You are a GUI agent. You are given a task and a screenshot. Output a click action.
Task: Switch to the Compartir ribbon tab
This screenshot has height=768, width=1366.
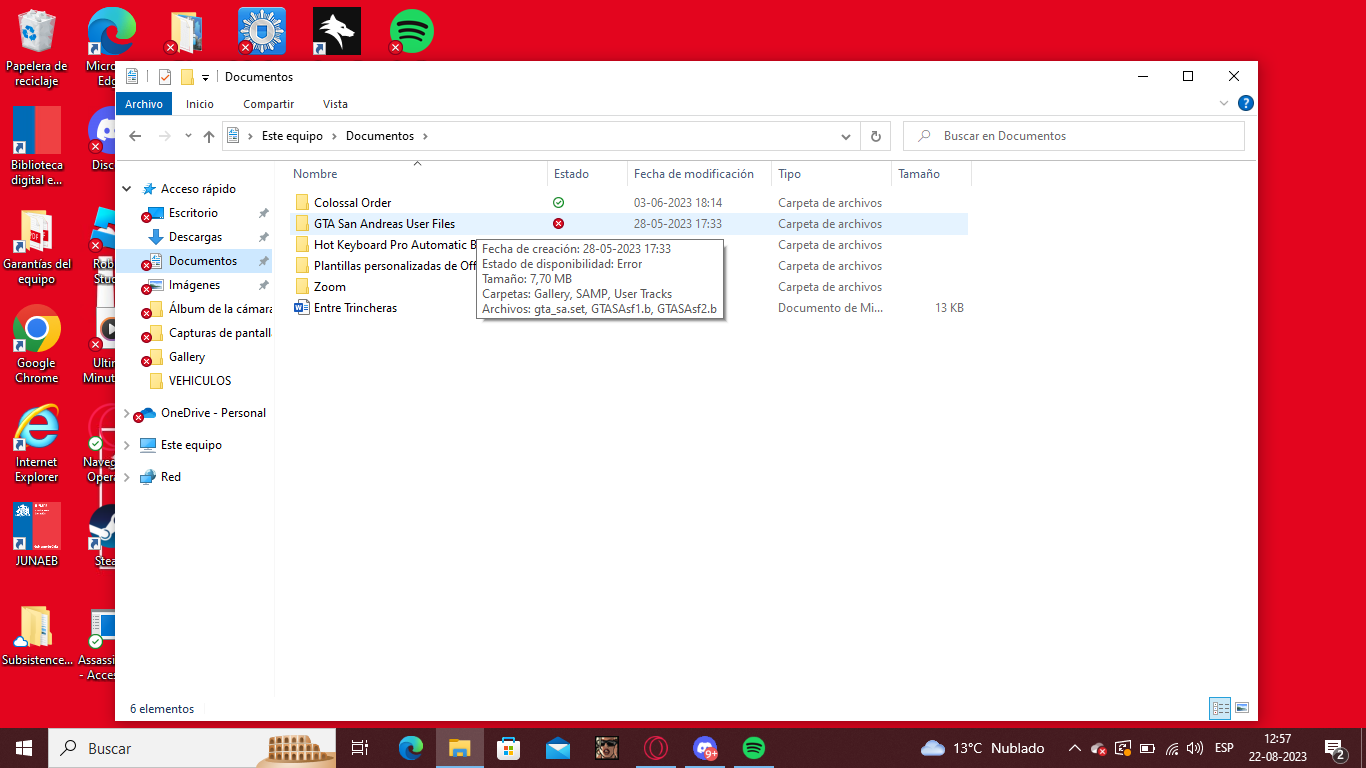tap(269, 104)
